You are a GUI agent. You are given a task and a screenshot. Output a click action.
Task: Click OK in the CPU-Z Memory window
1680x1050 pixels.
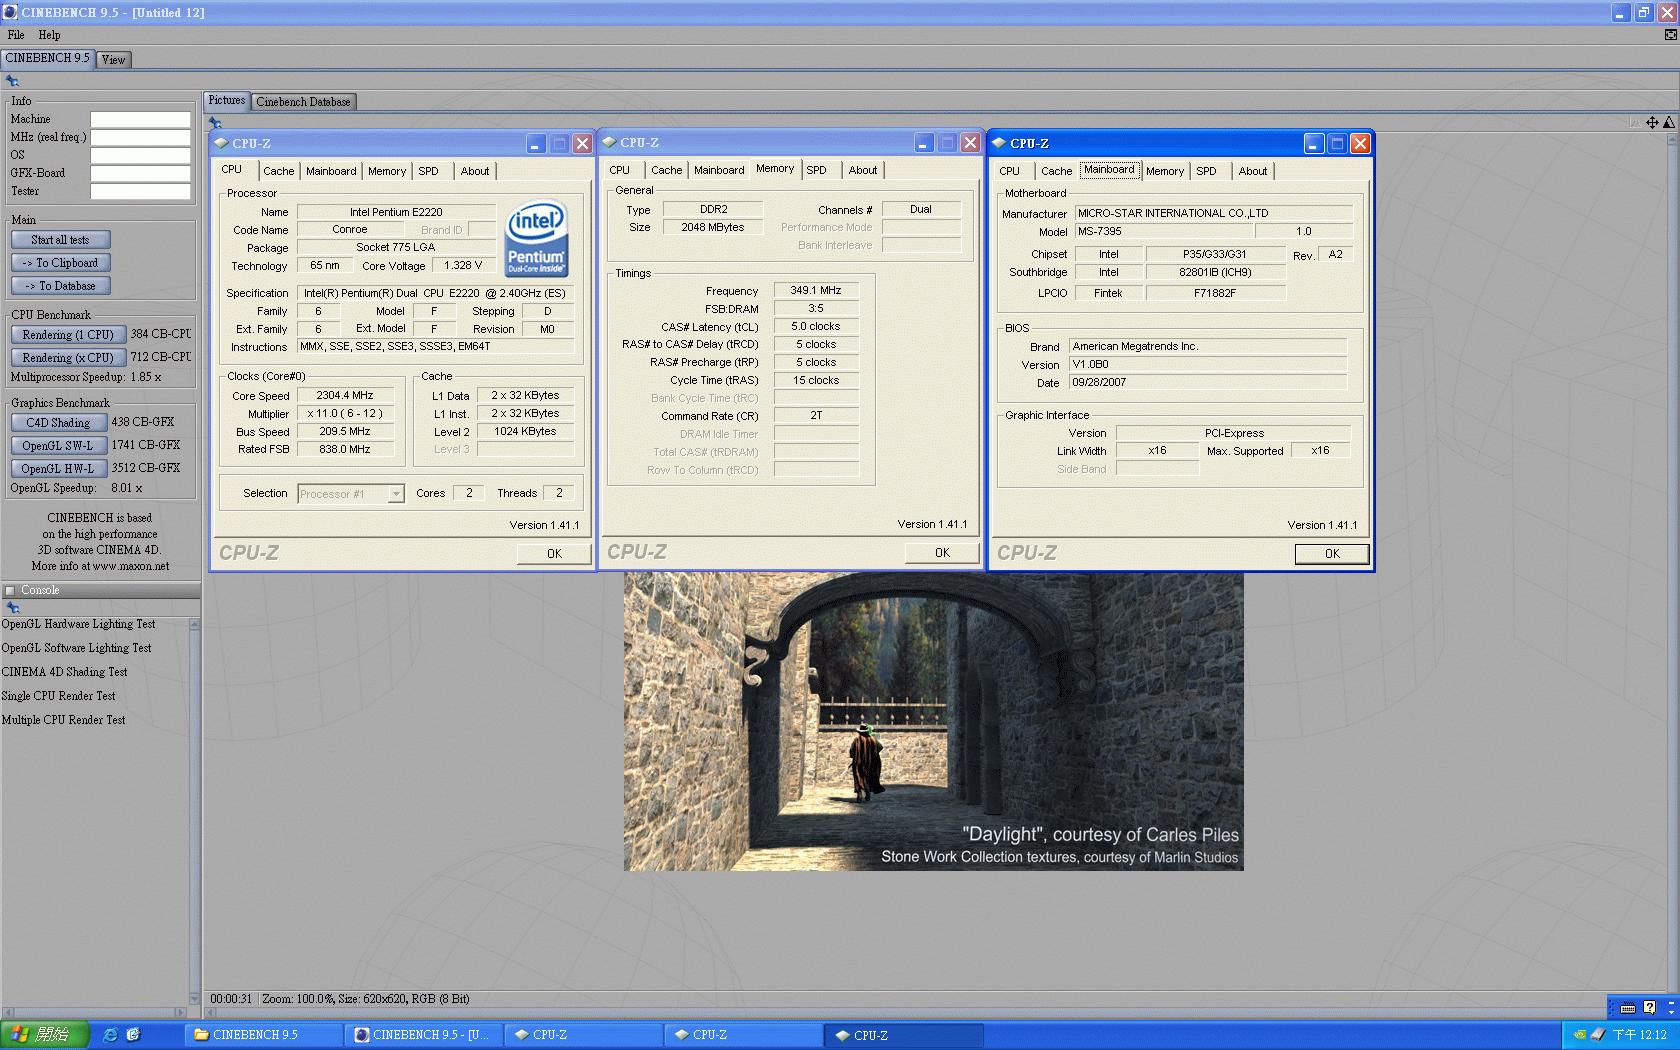tap(942, 553)
